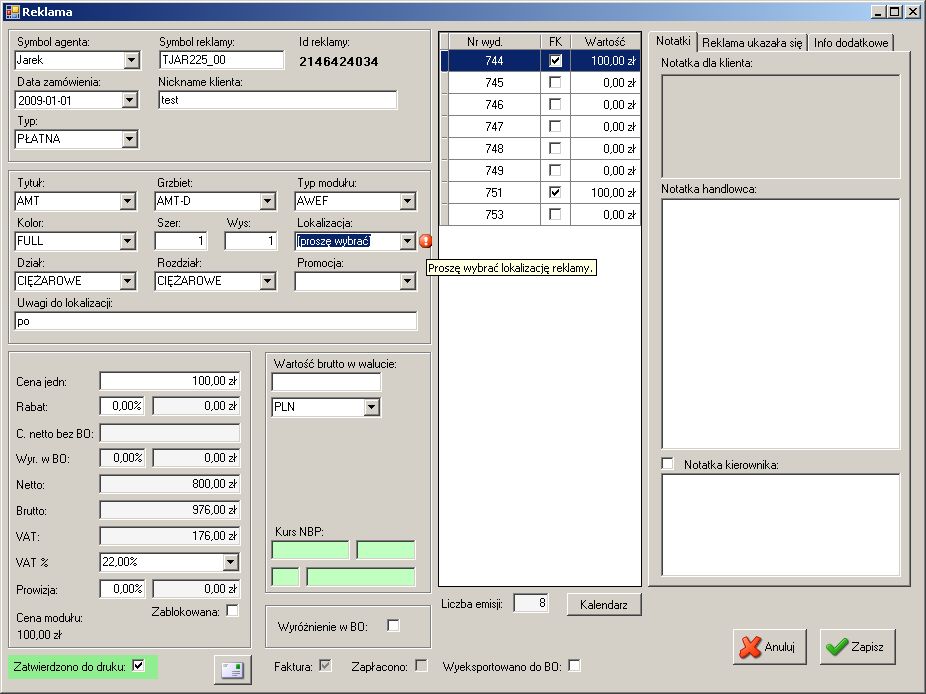Switch to the Reklama ukazała się tab

pos(752,42)
